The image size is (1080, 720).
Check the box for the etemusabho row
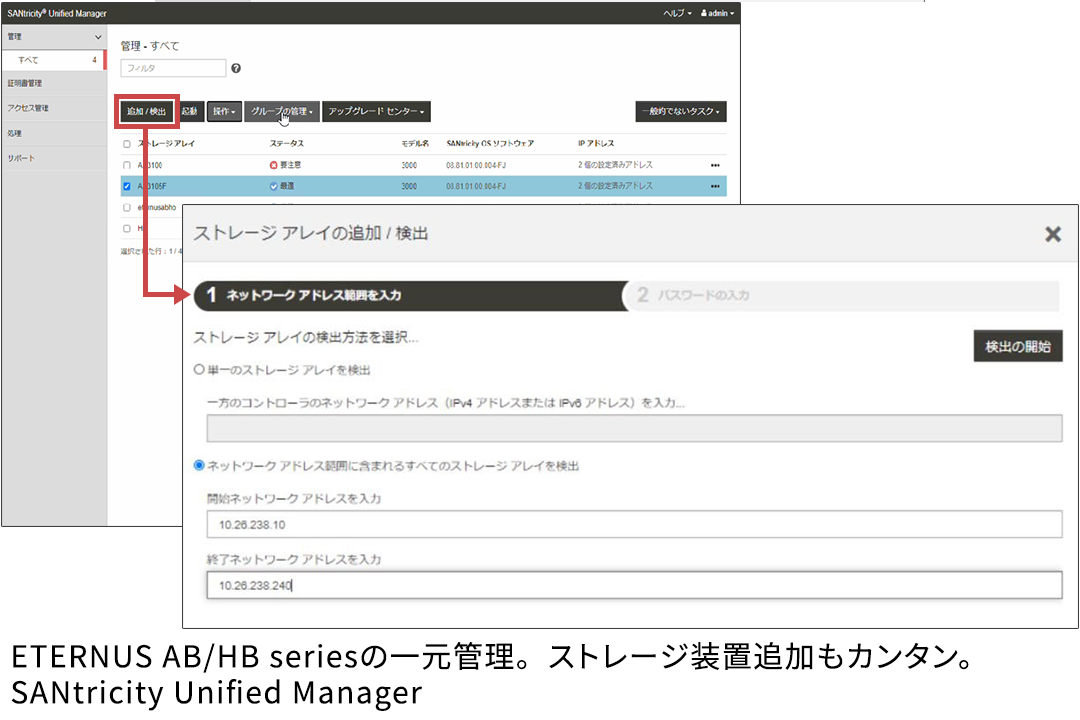[x=127, y=207]
